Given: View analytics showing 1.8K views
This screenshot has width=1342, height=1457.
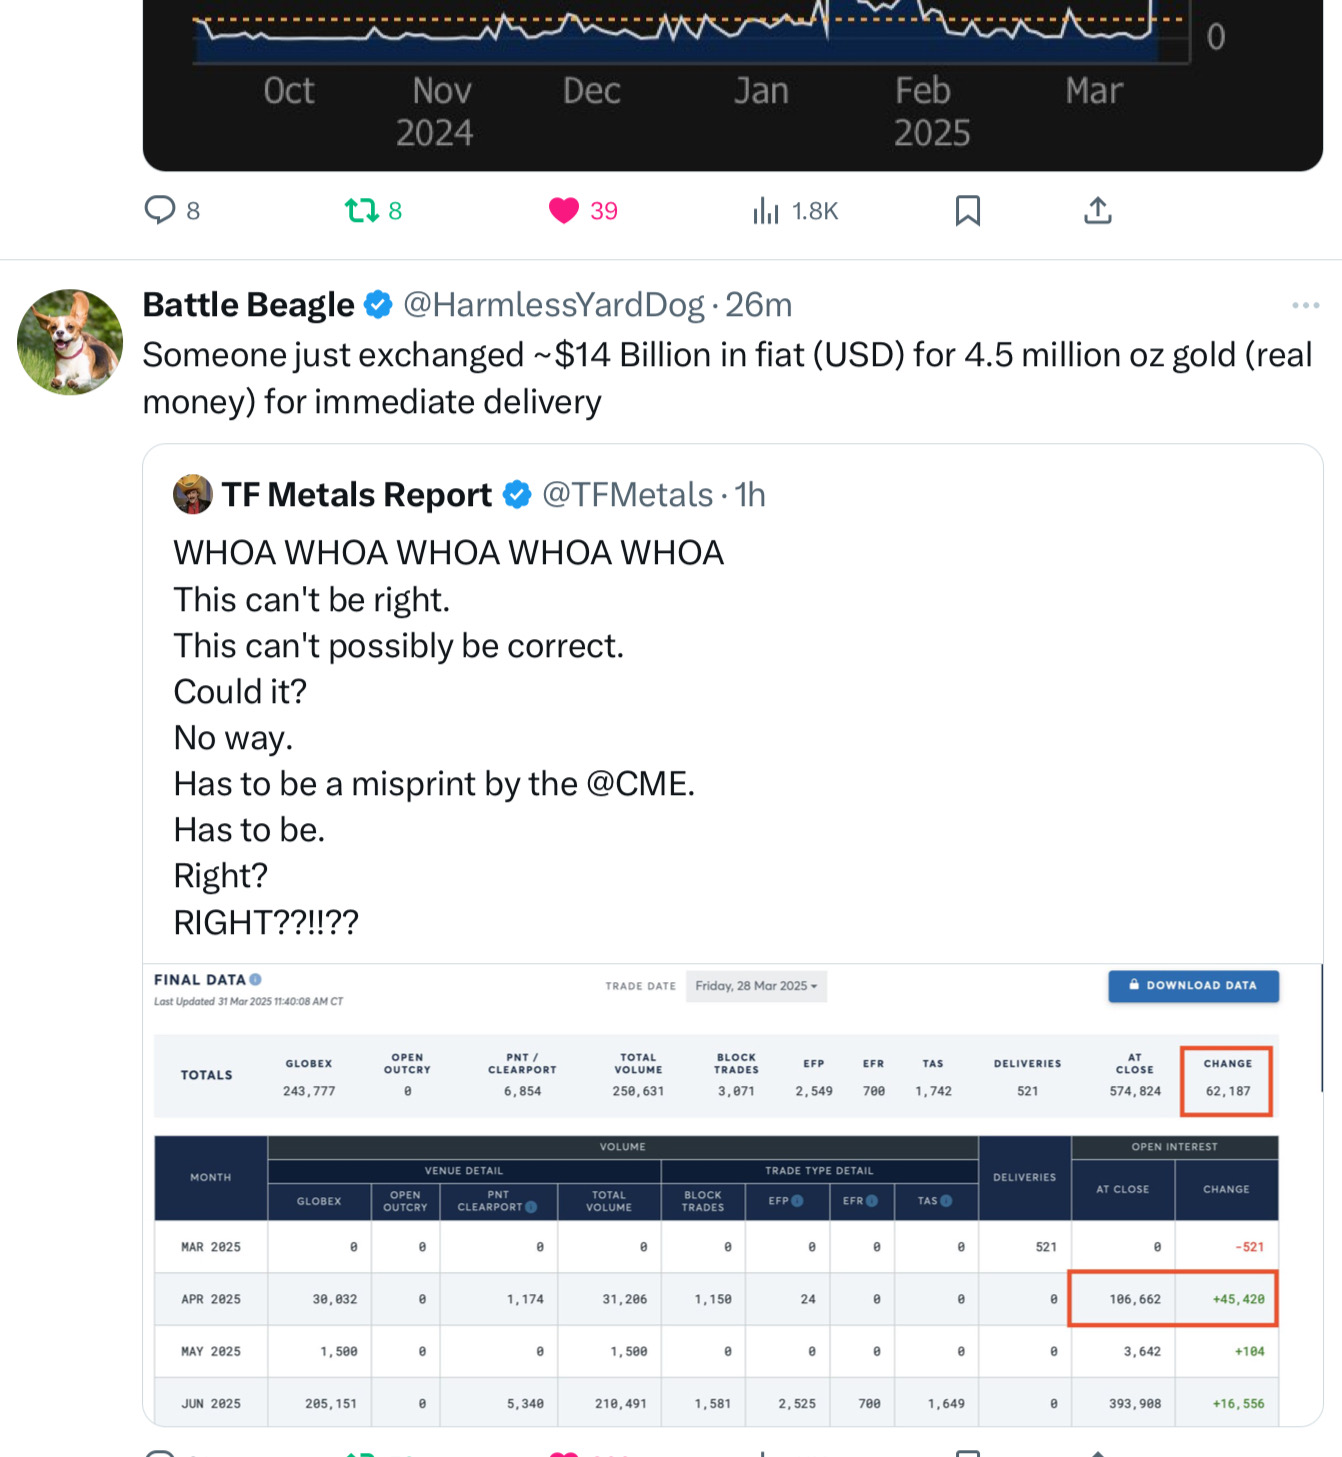Looking at the screenshot, I should click(766, 210).
